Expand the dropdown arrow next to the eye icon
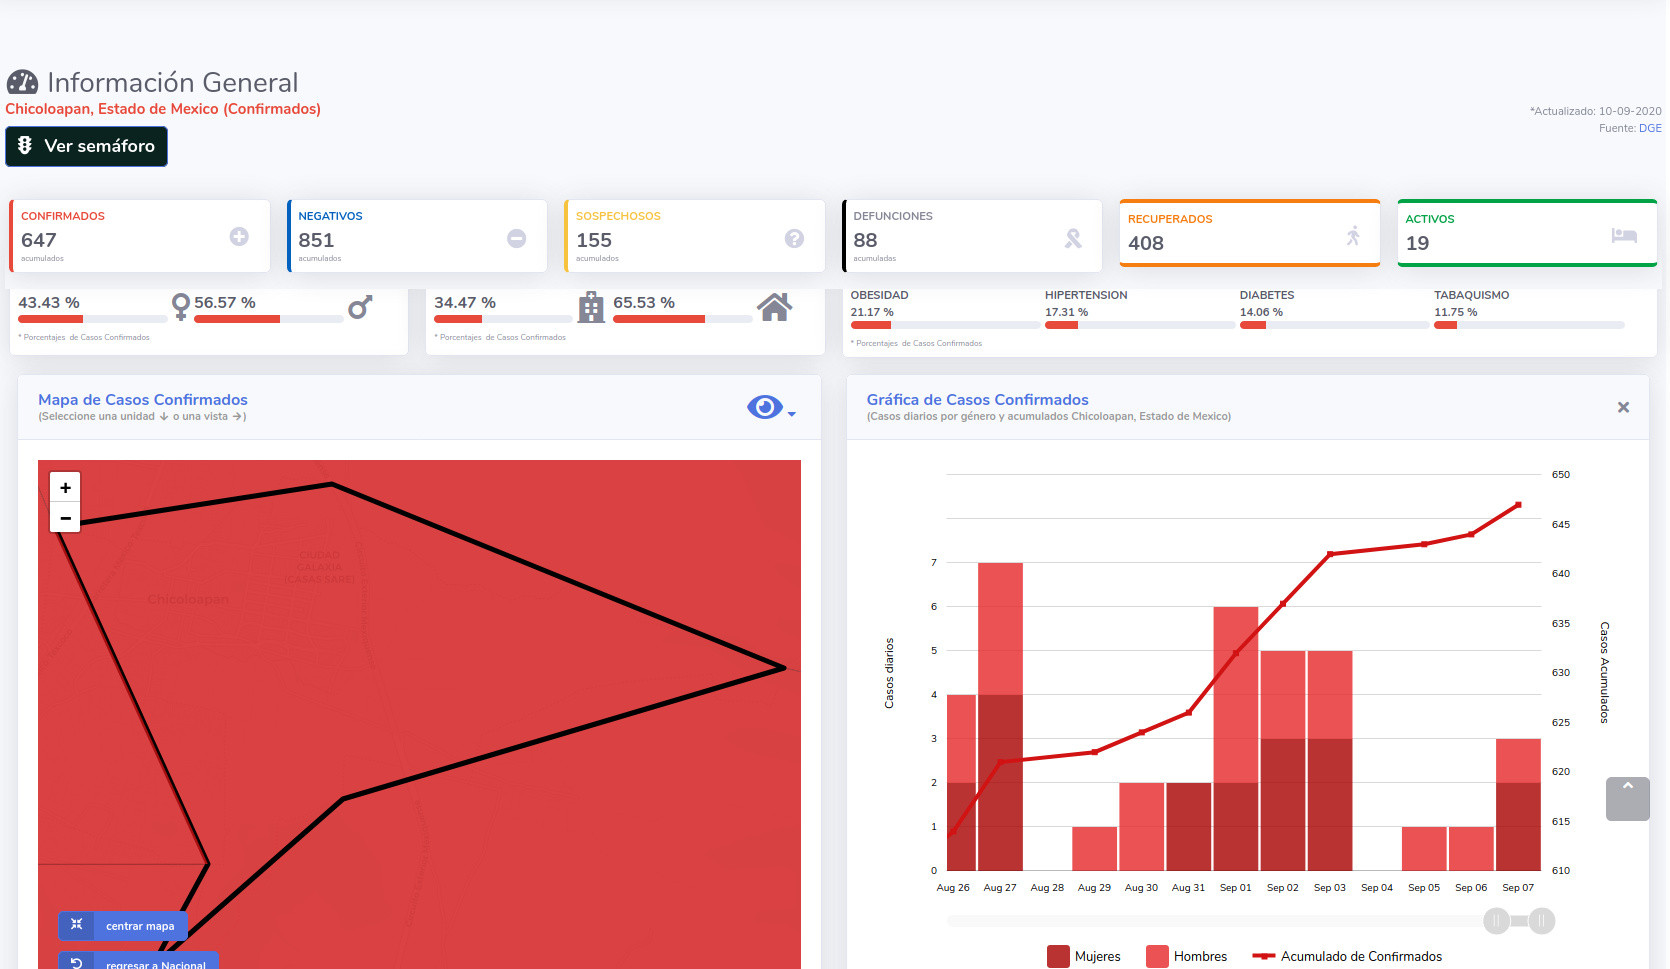1670x969 pixels. coord(792,414)
